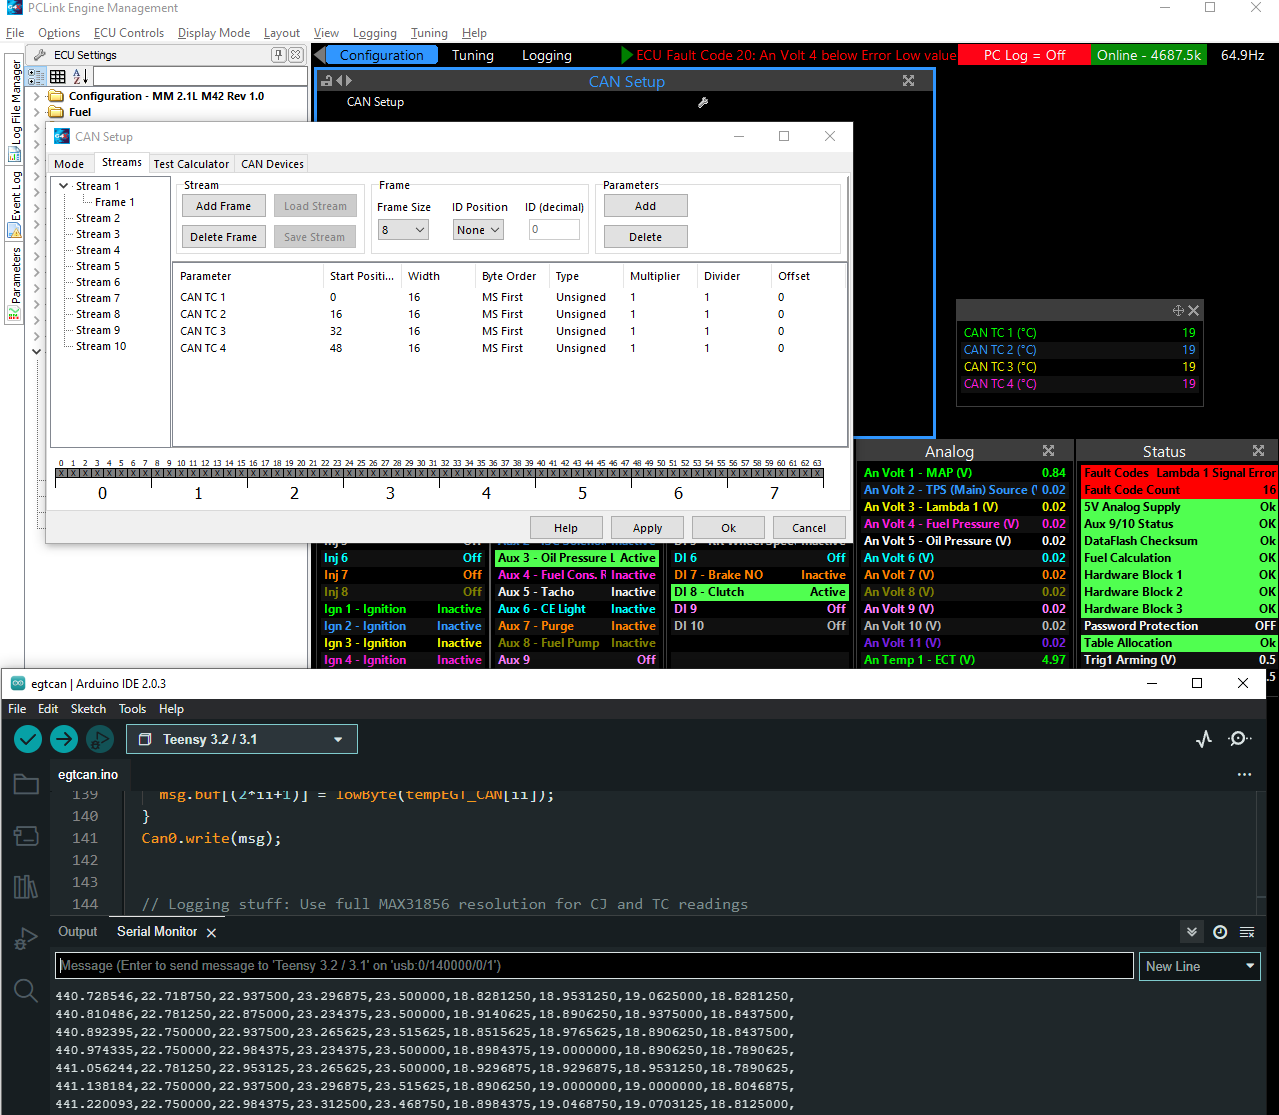Screen dimensions: 1279x1115
Task: Close the ECU Settings panel
Action: pos(297,55)
